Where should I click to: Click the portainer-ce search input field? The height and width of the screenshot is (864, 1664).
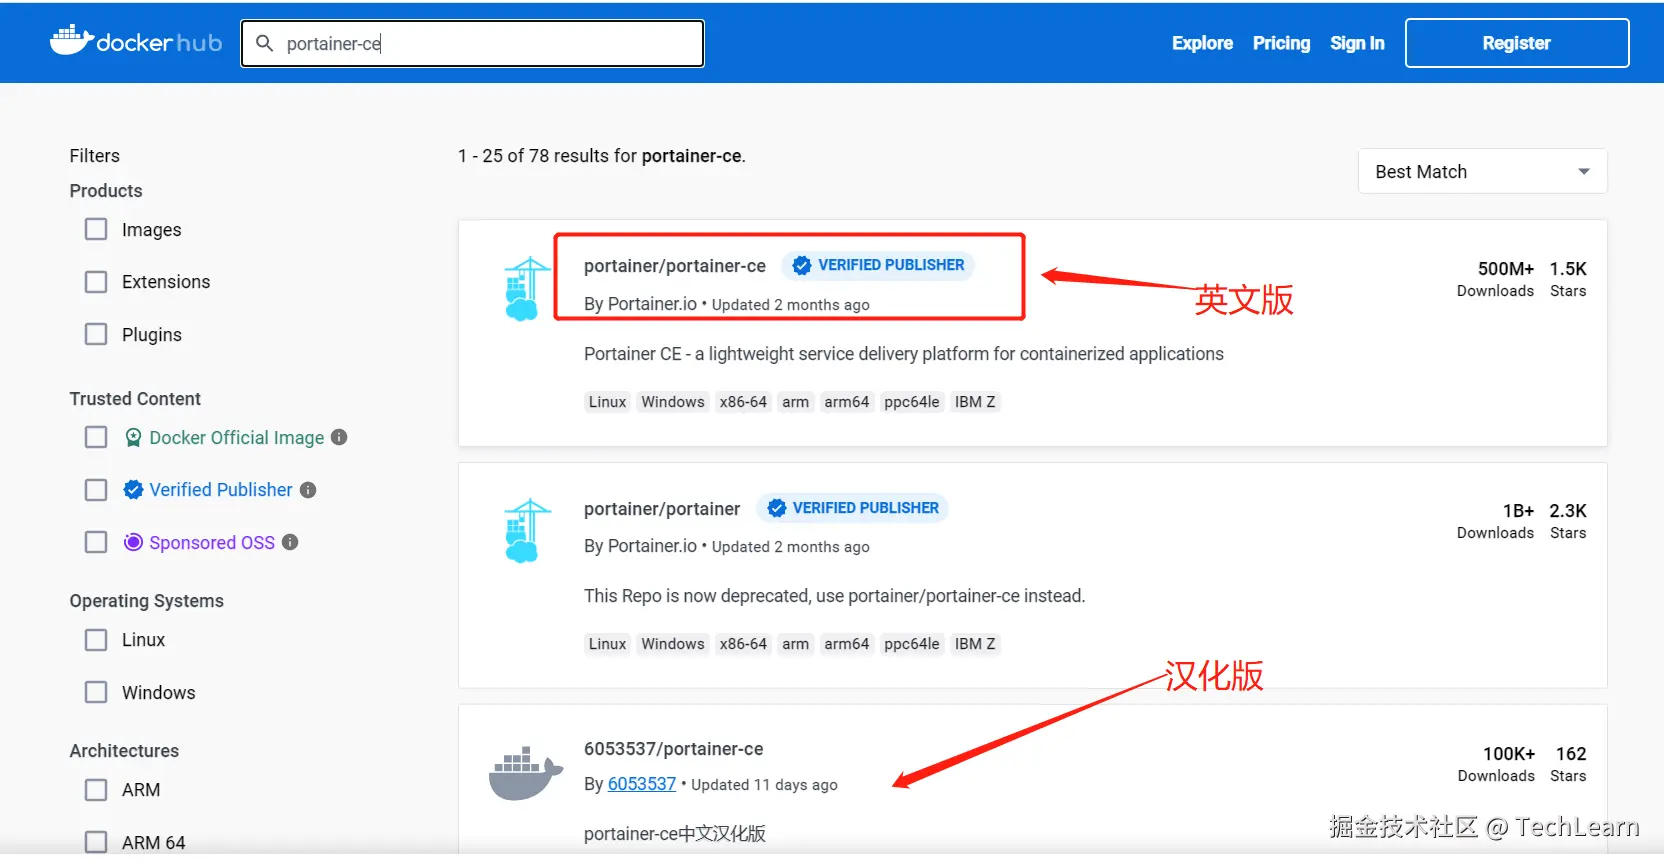click(473, 43)
